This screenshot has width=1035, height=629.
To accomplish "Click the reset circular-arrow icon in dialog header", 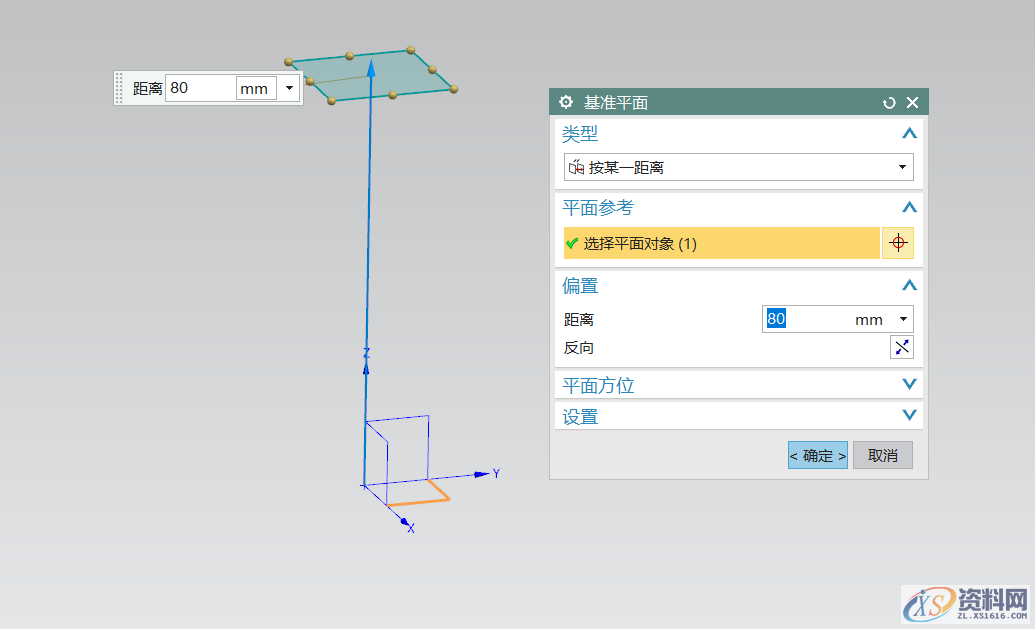I will (x=889, y=102).
